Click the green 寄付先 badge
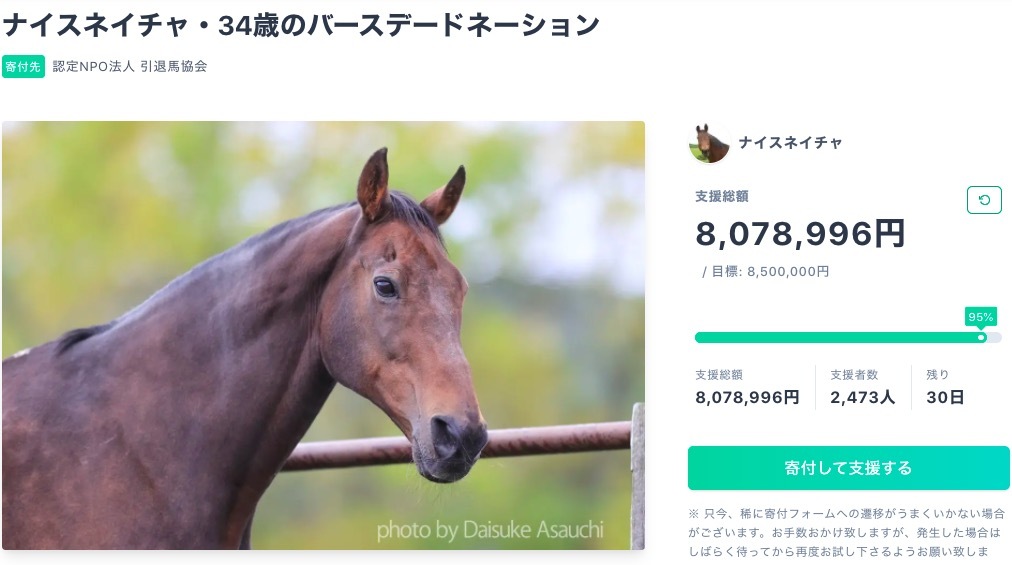Viewport: 1012px width, 565px height. [23, 67]
